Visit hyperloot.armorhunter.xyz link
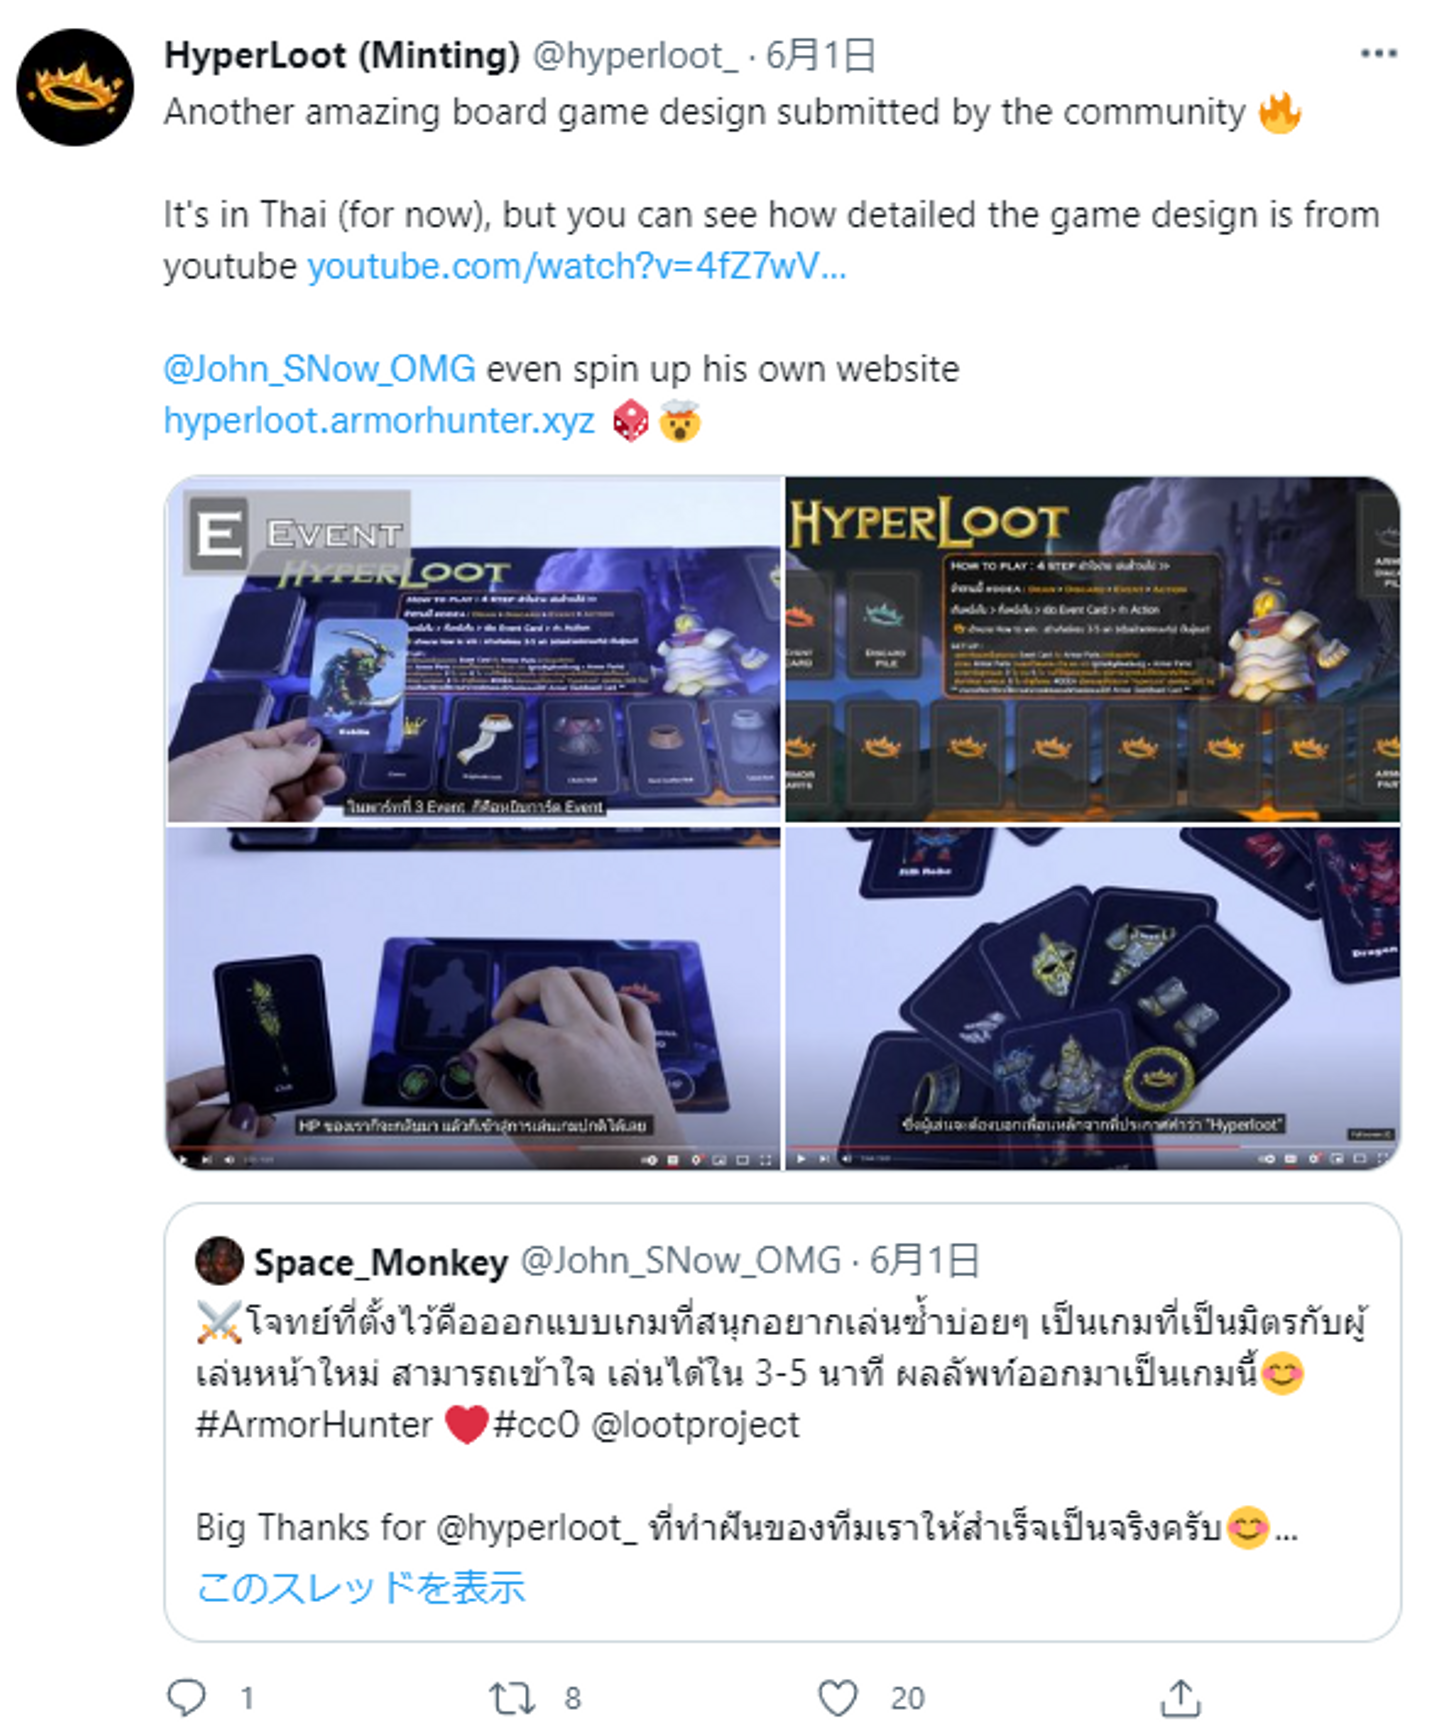Screen dimensions: 1440x1722 click(379, 421)
